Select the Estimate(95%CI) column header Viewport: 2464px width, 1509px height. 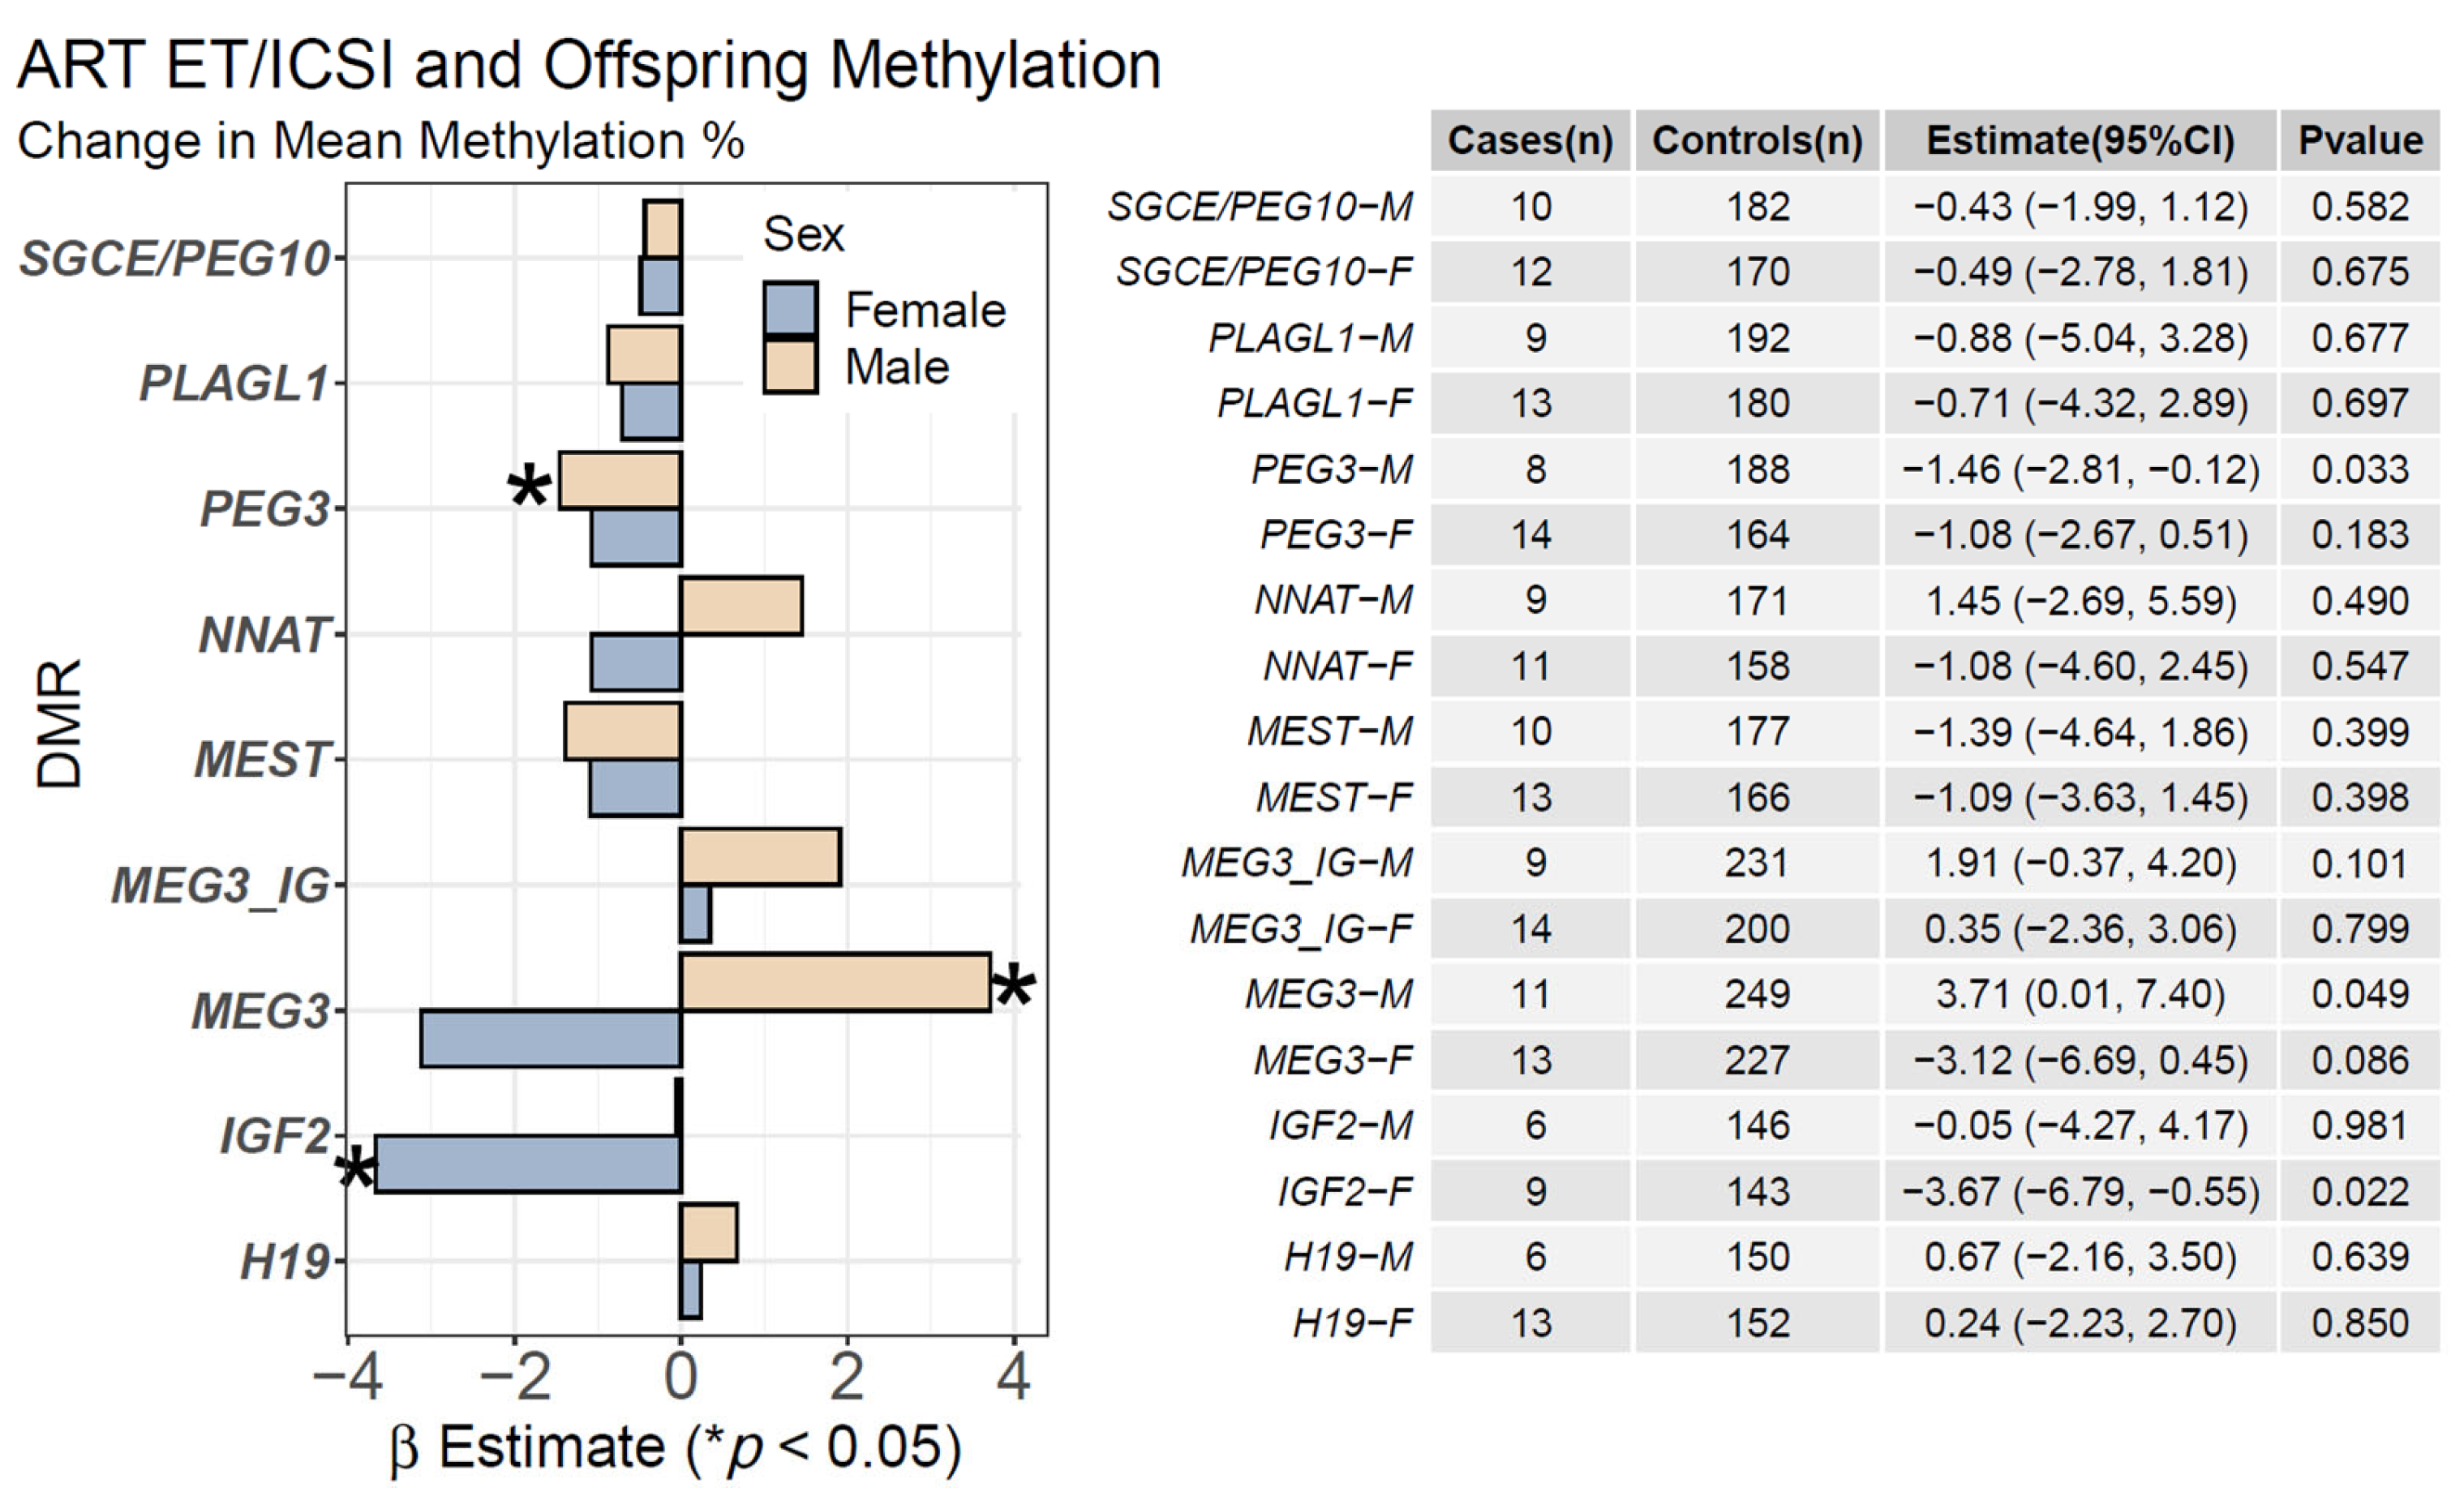pos(2080,141)
